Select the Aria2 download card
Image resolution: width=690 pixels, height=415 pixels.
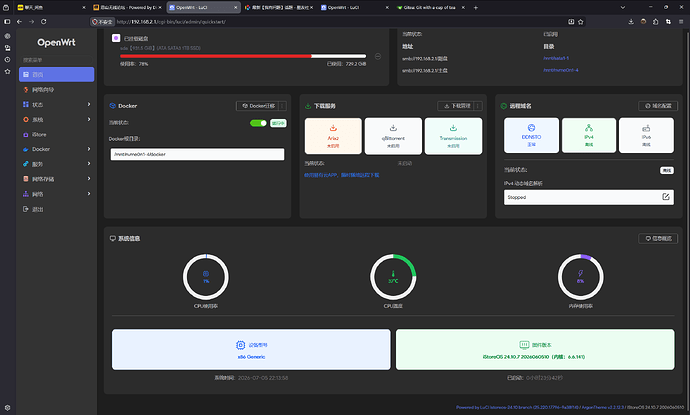click(x=333, y=136)
